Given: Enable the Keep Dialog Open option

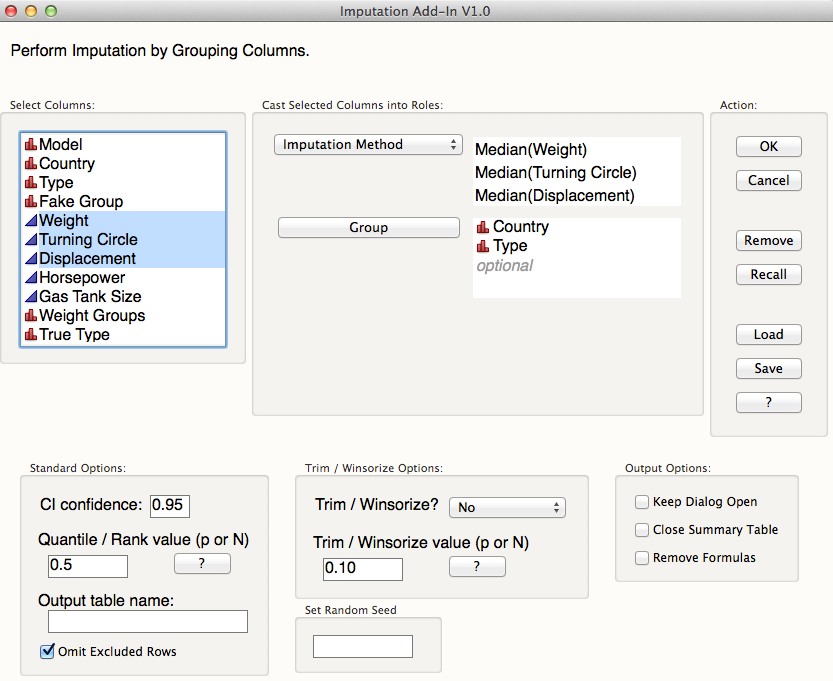Looking at the screenshot, I should [641, 502].
